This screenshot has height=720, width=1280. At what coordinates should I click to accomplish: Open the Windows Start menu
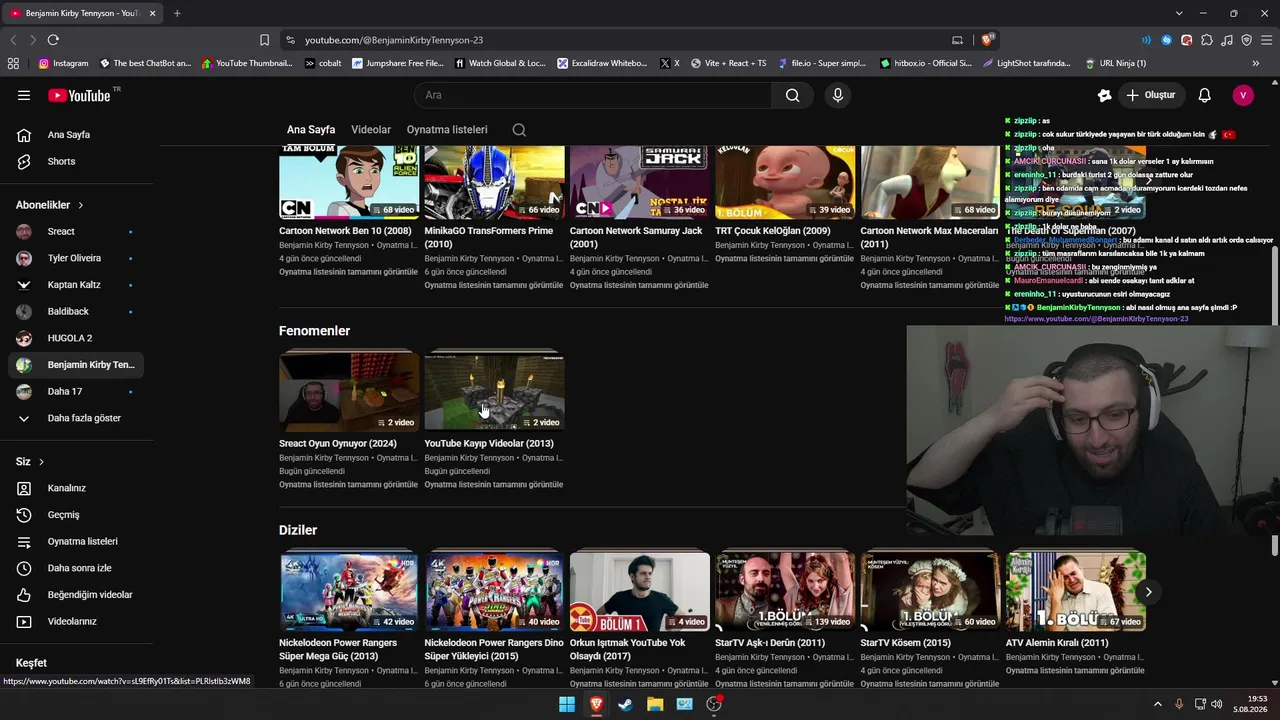[567, 704]
